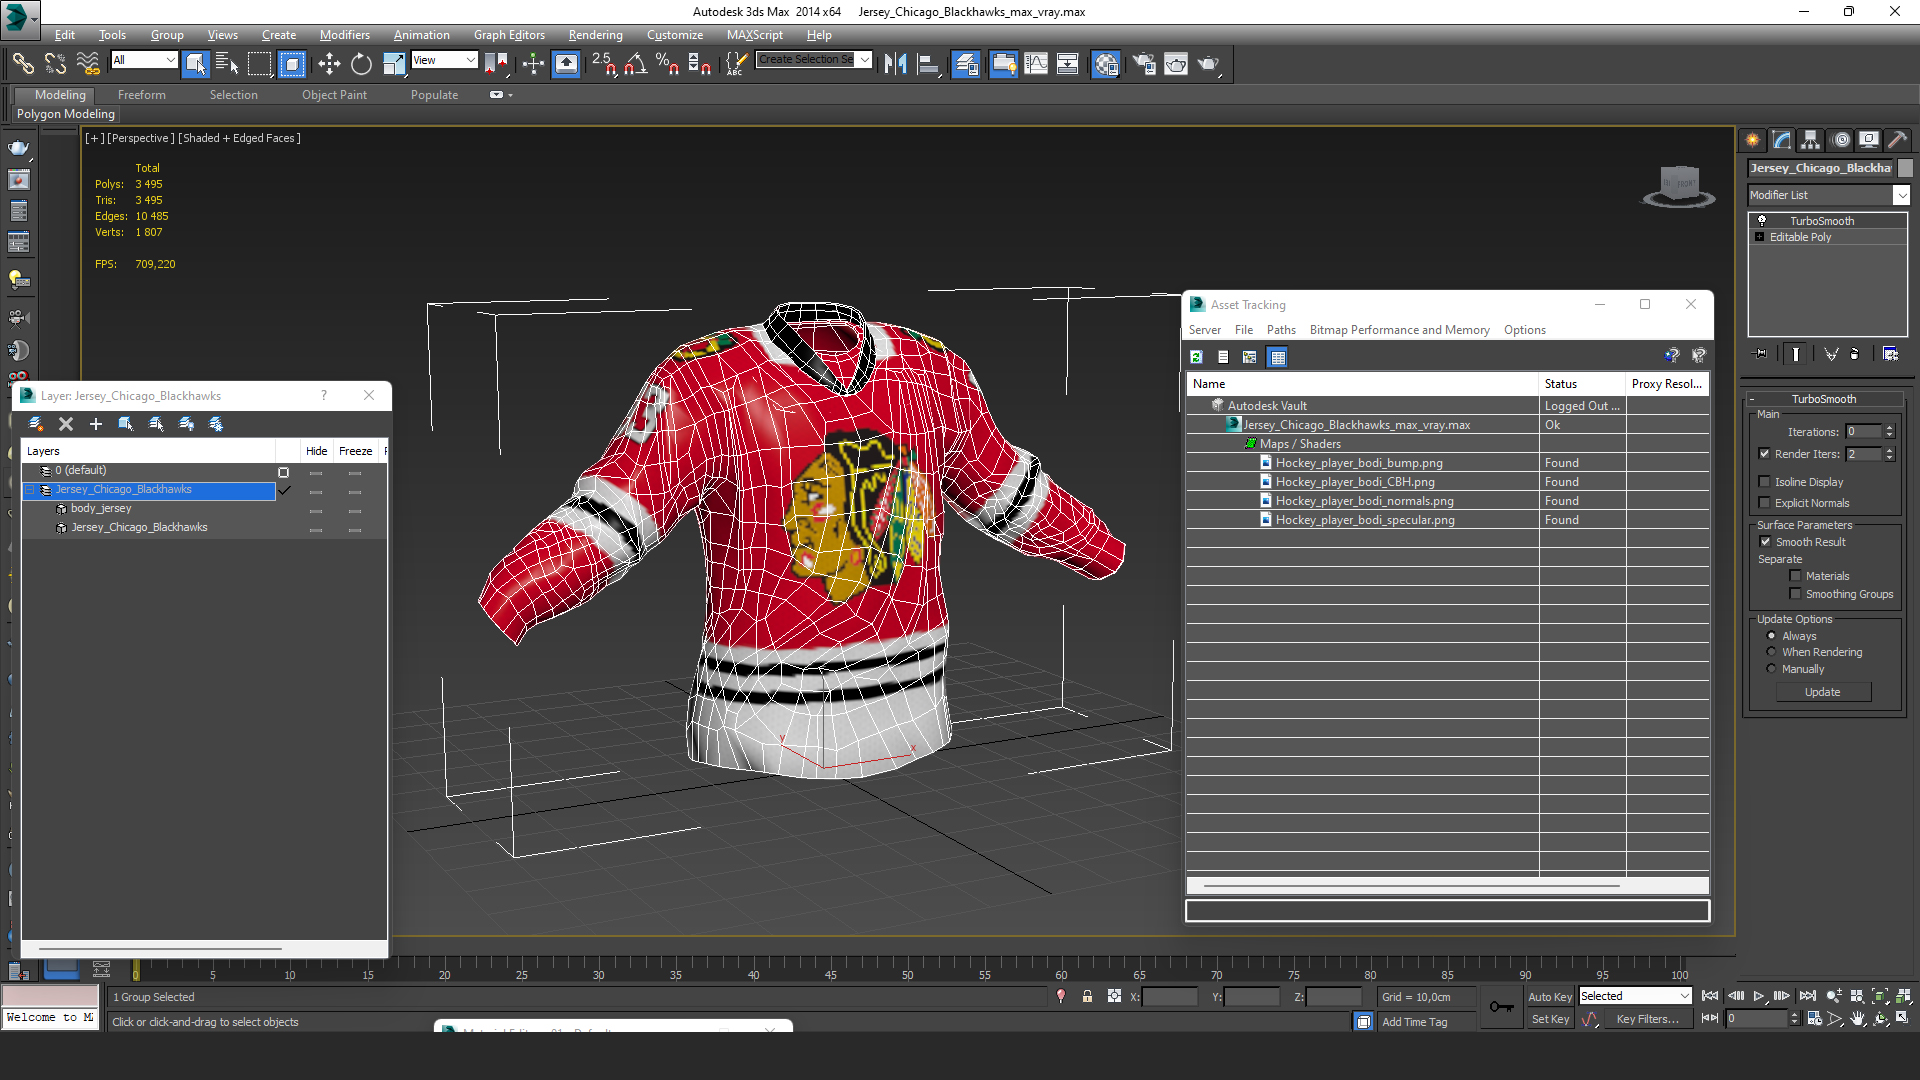
Task: Click the Update button in TurboSmooth
Action: [x=1823, y=692]
